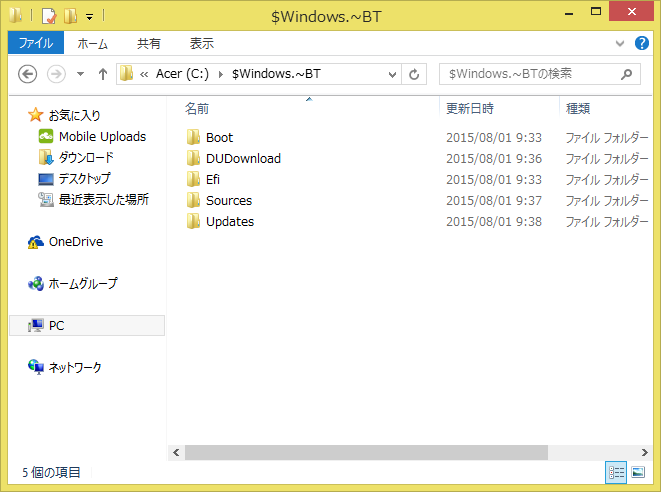
Task: Click date 2015/08/01 9:36 of DUDownload
Action: [494, 159]
